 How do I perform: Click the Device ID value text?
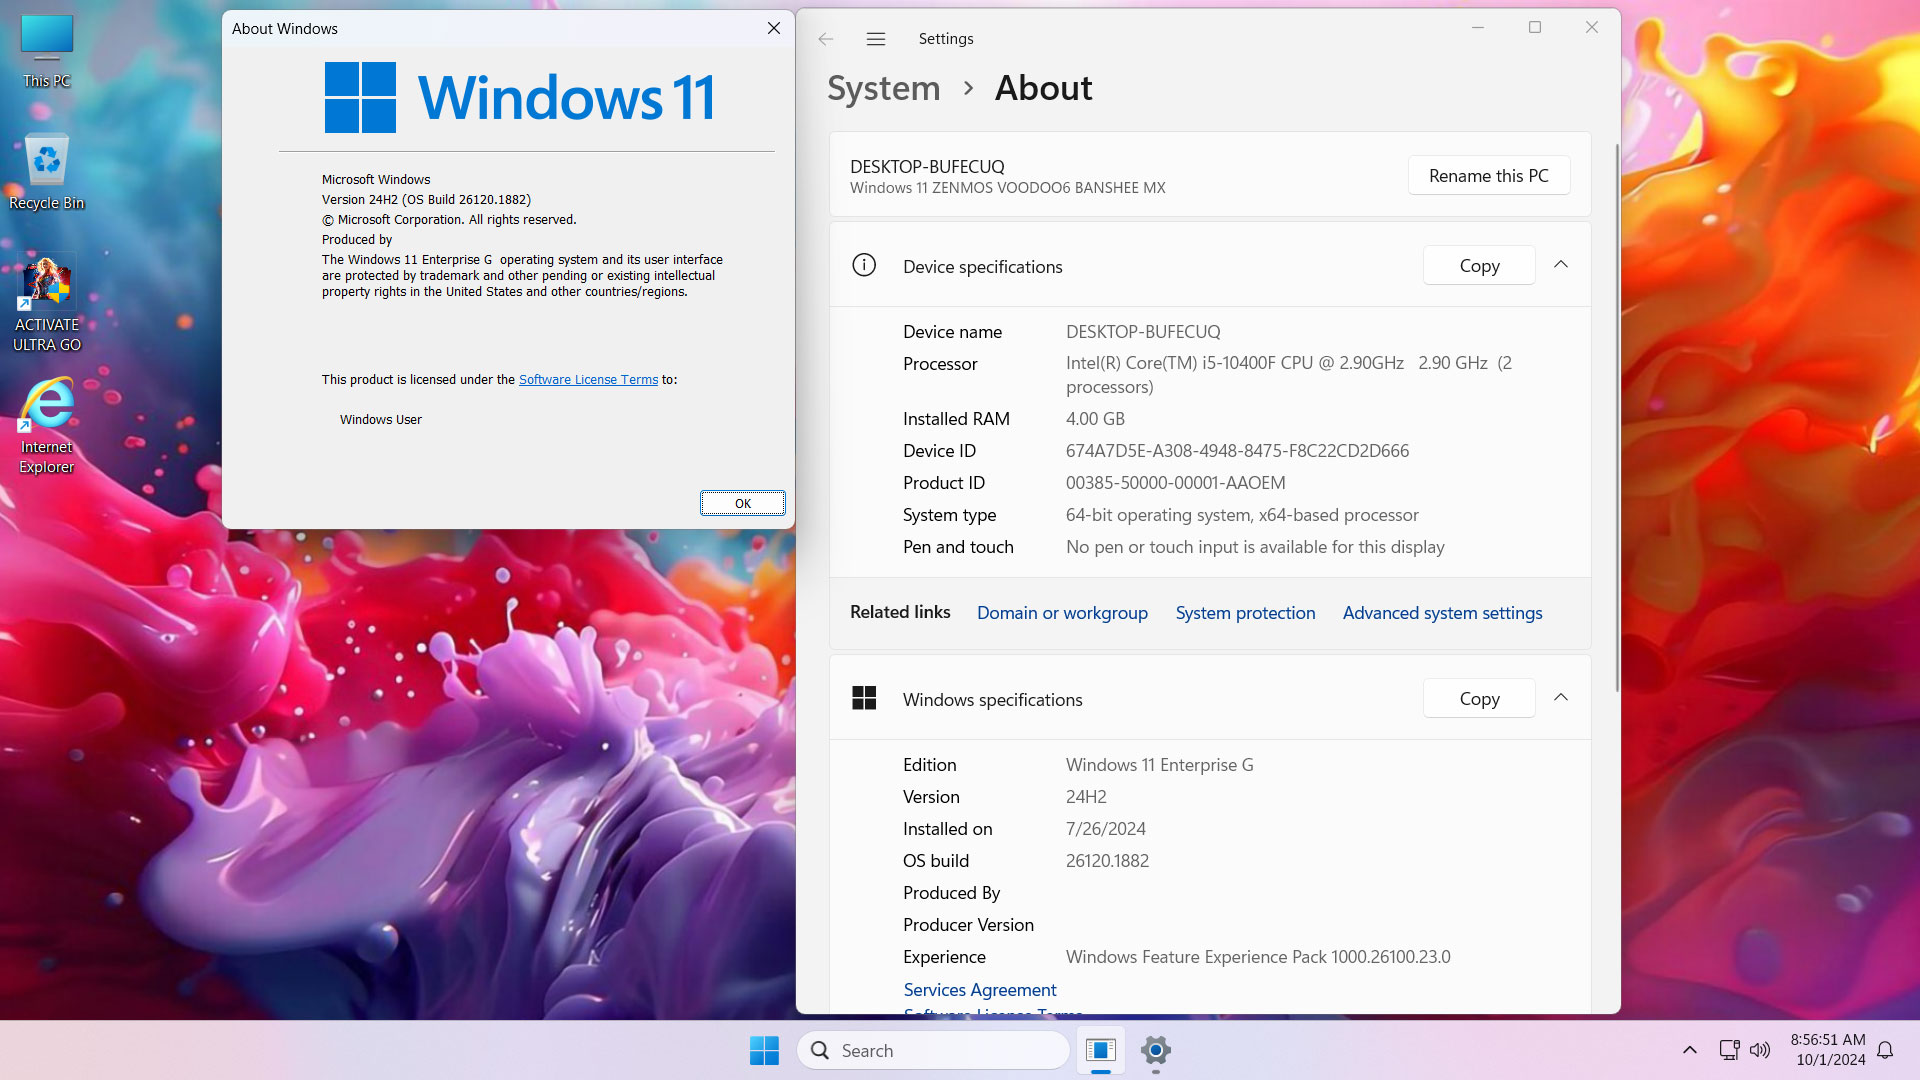pos(1237,451)
